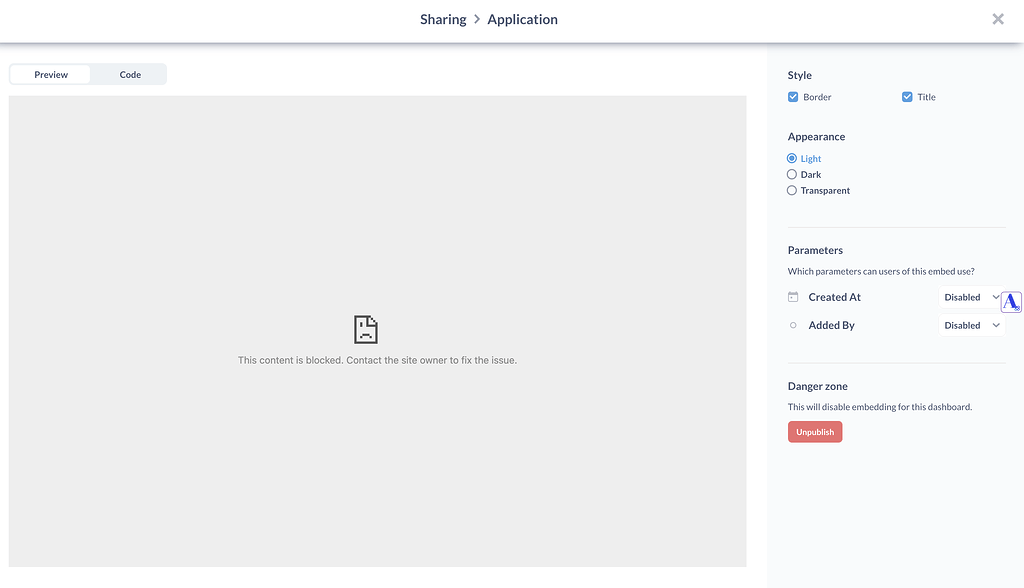Viewport: 1024px width, 588px height.
Task: Expand the chevron arrow on Created At dropdown
Action: point(995,296)
